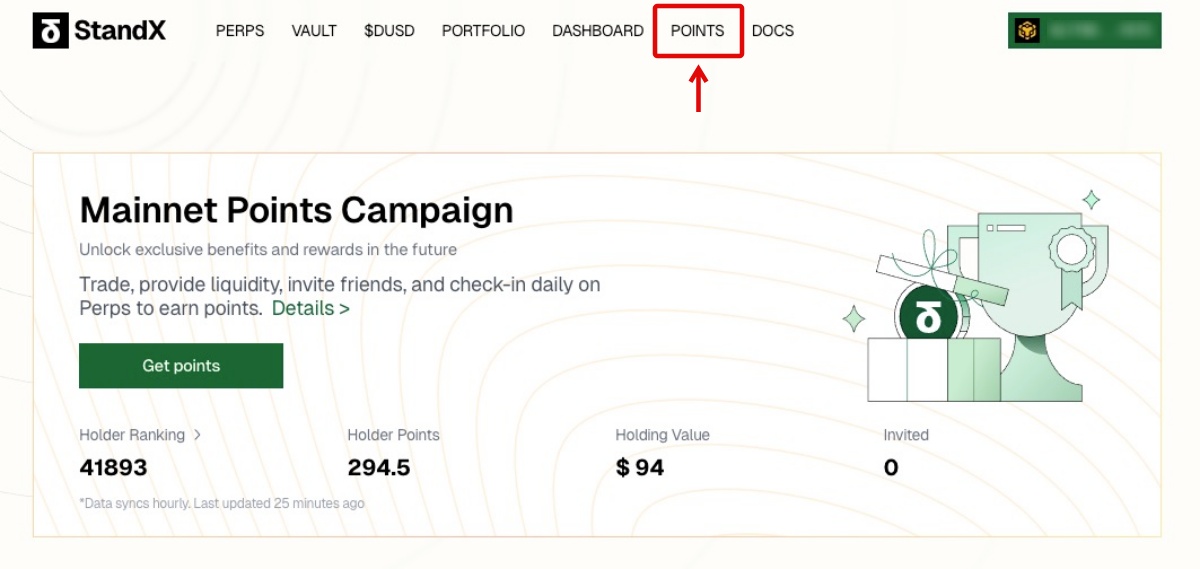The width and height of the screenshot is (1200, 569).
Task: Click the StandX logo icon
Action: (50, 31)
